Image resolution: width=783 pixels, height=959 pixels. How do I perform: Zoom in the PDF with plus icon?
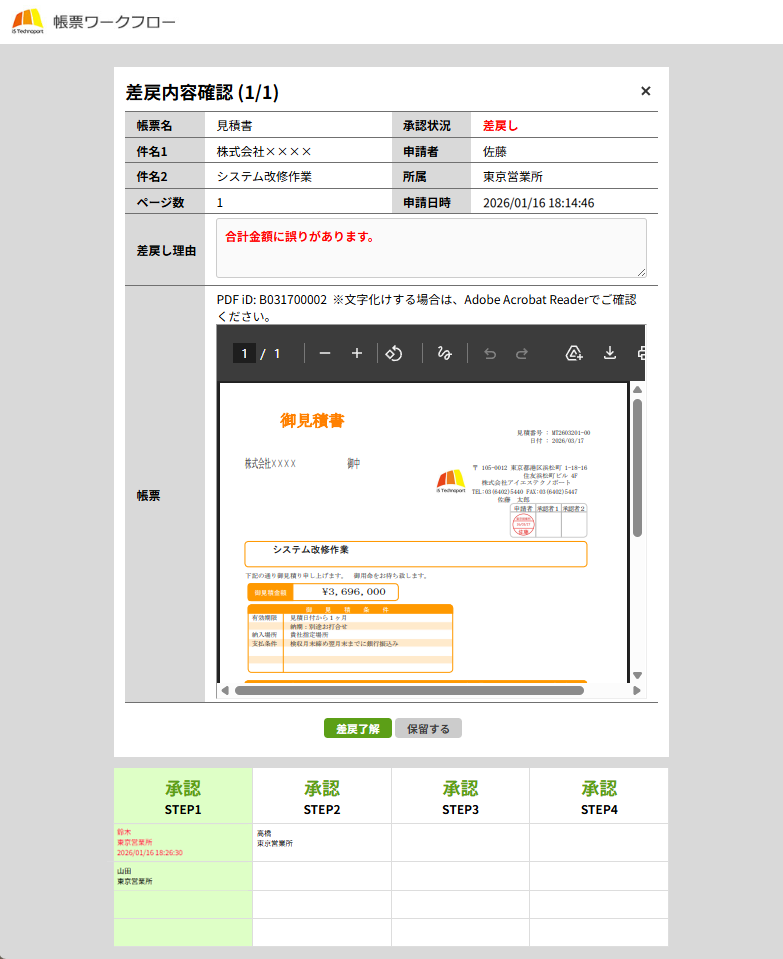point(356,353)
